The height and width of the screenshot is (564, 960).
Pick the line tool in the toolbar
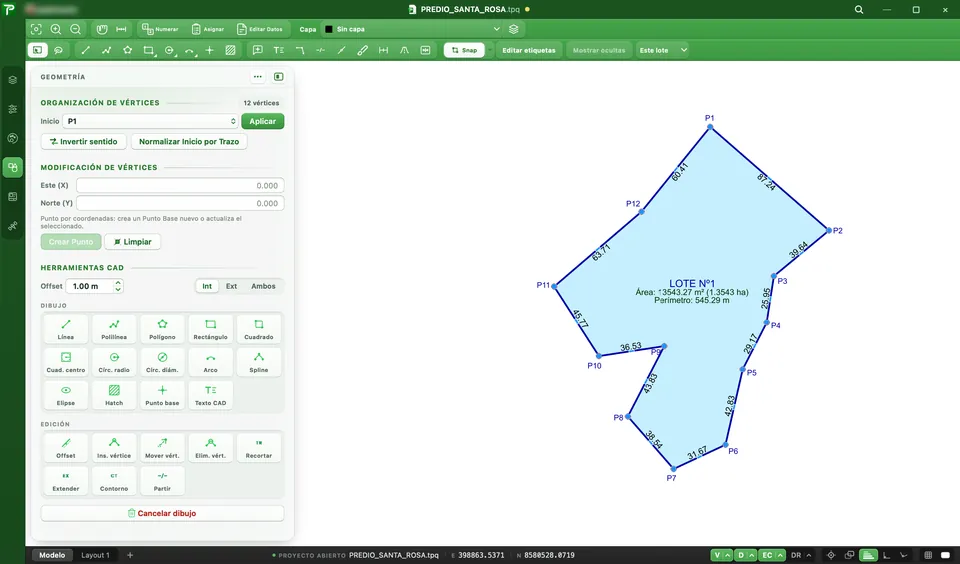click(86, 50)
